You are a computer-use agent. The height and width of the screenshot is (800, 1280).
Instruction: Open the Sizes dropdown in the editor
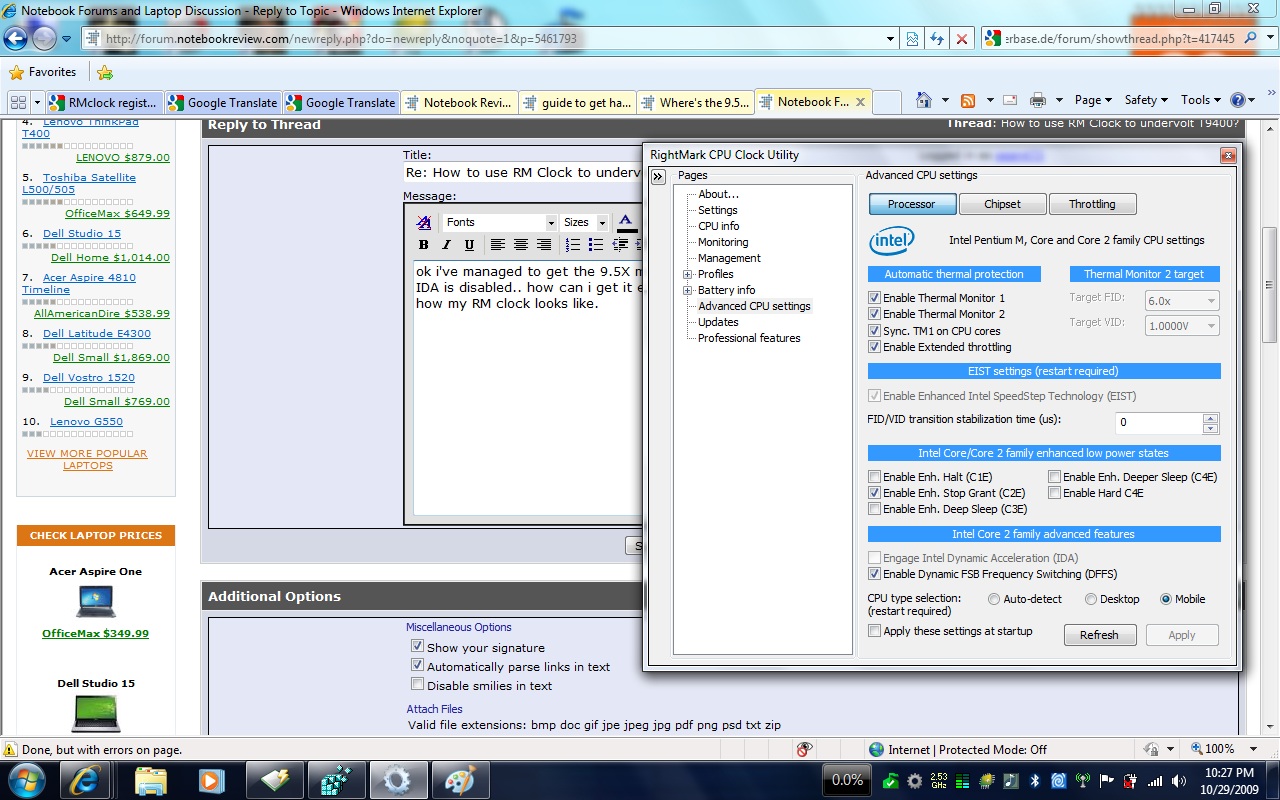602,223
